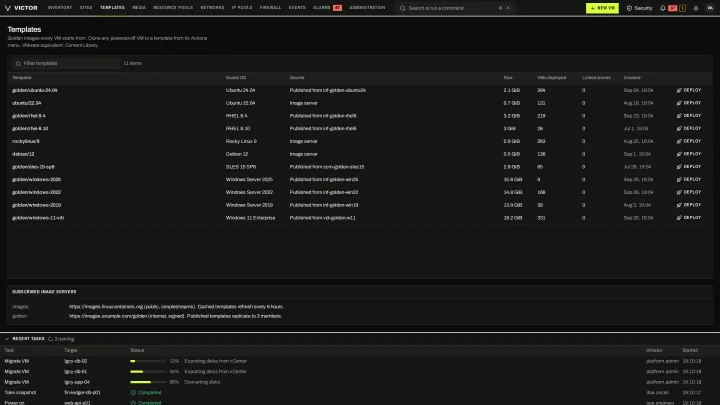Click the yellow warning count badge

(x=682, y=8)
